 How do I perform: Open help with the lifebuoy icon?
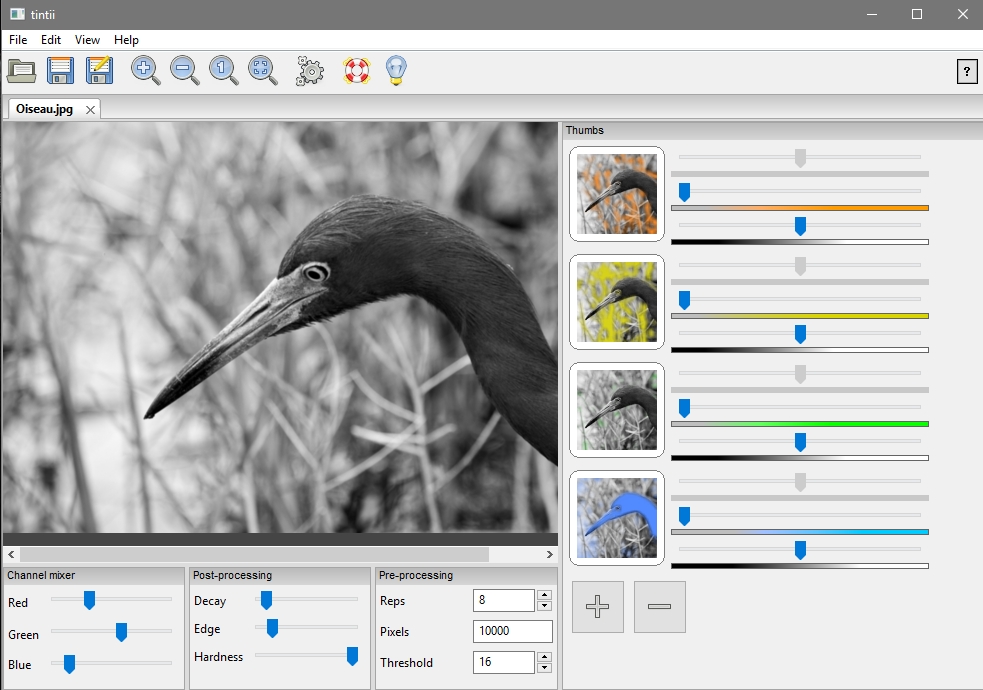[356, 71]
